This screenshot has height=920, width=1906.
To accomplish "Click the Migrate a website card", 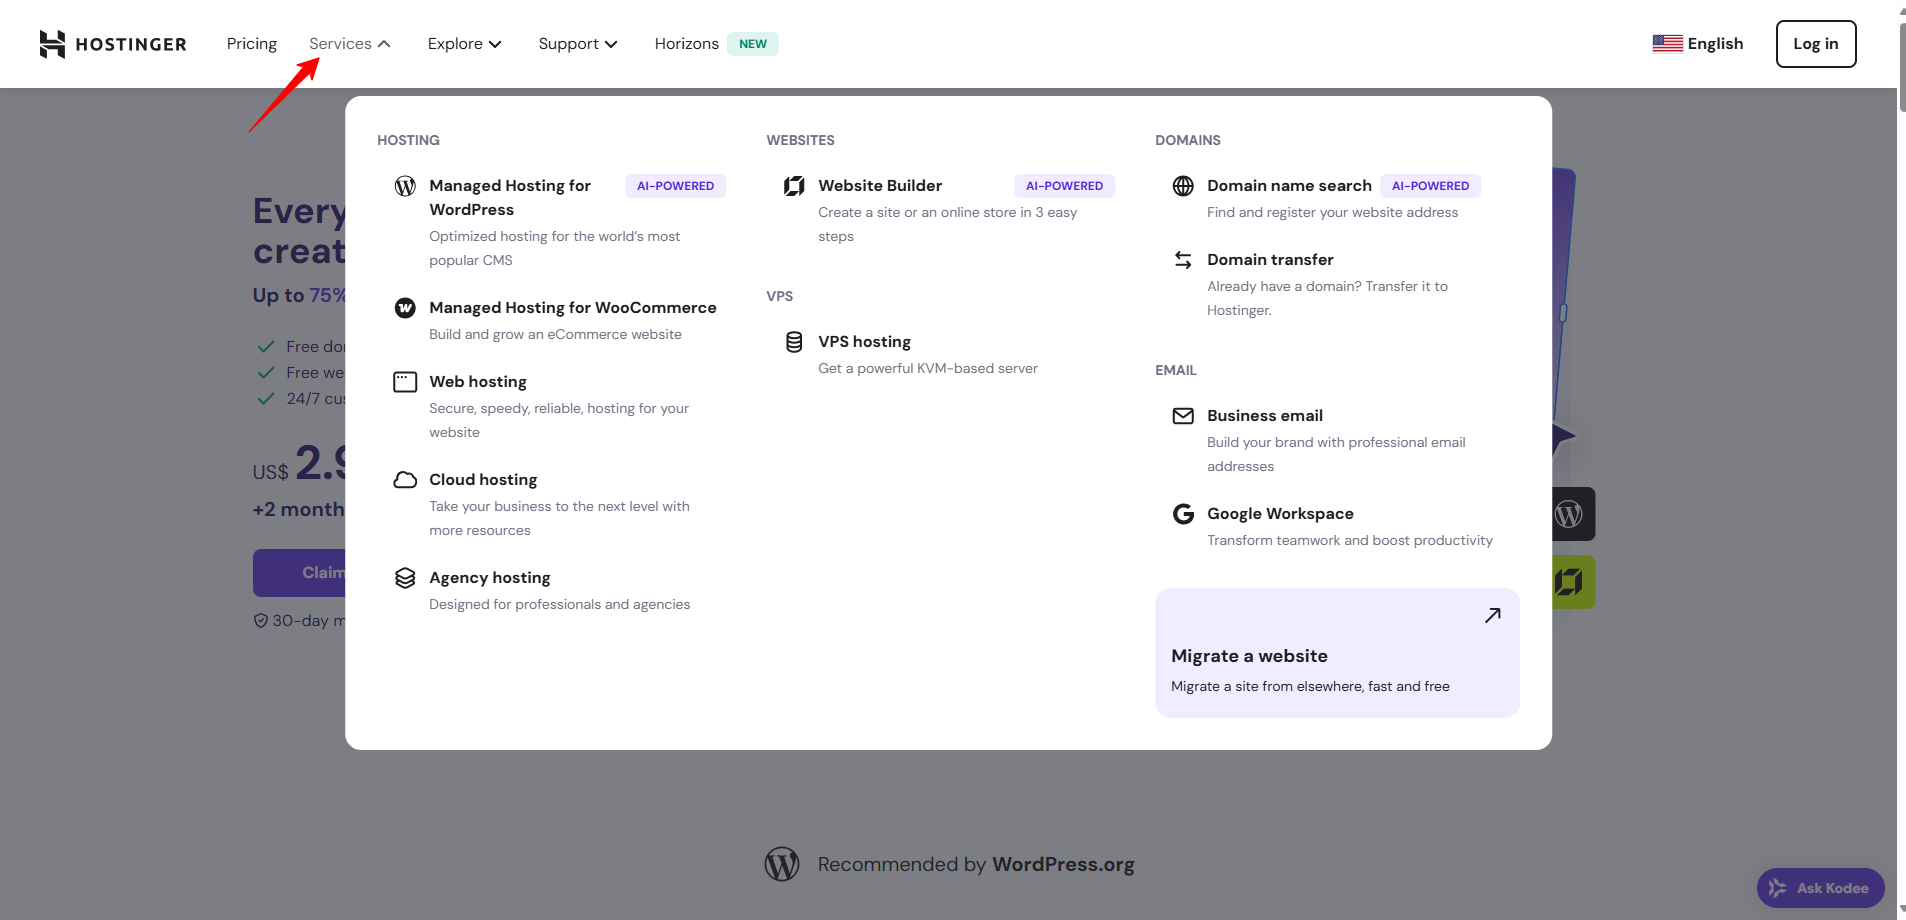I will tap(1337, 653).
